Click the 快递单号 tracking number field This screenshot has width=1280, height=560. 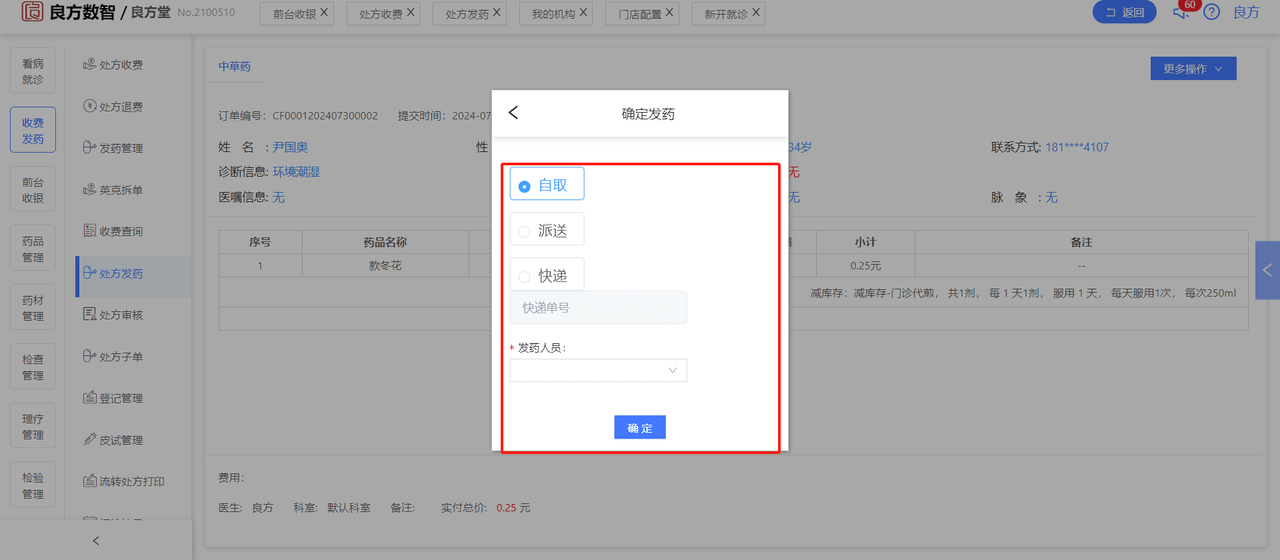598,308
